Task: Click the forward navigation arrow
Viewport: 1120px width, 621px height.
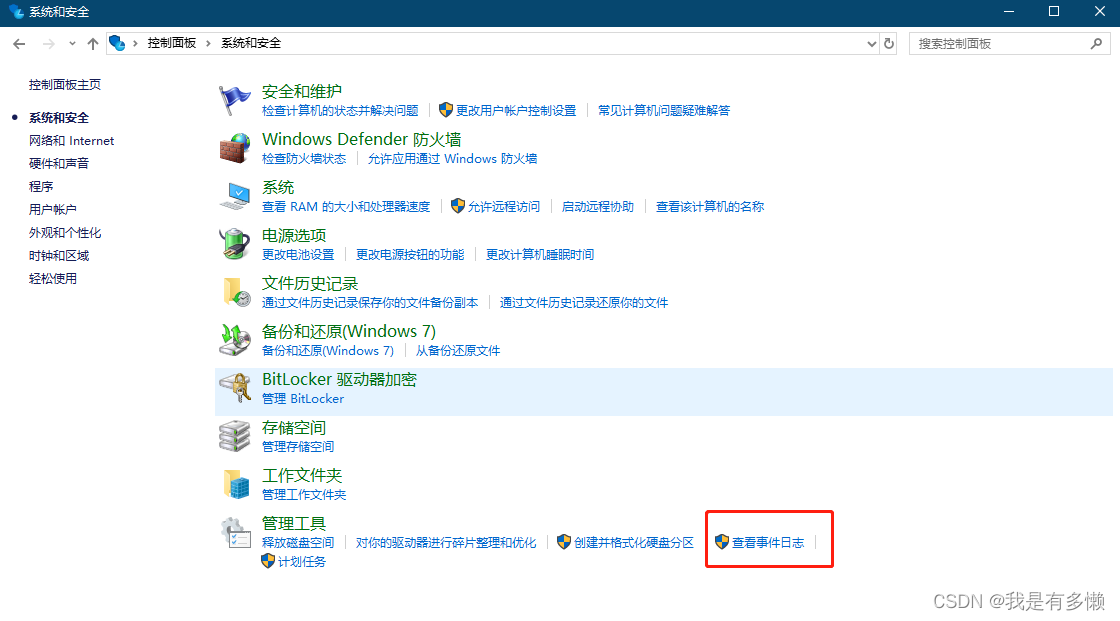Action: coord(48,44)
